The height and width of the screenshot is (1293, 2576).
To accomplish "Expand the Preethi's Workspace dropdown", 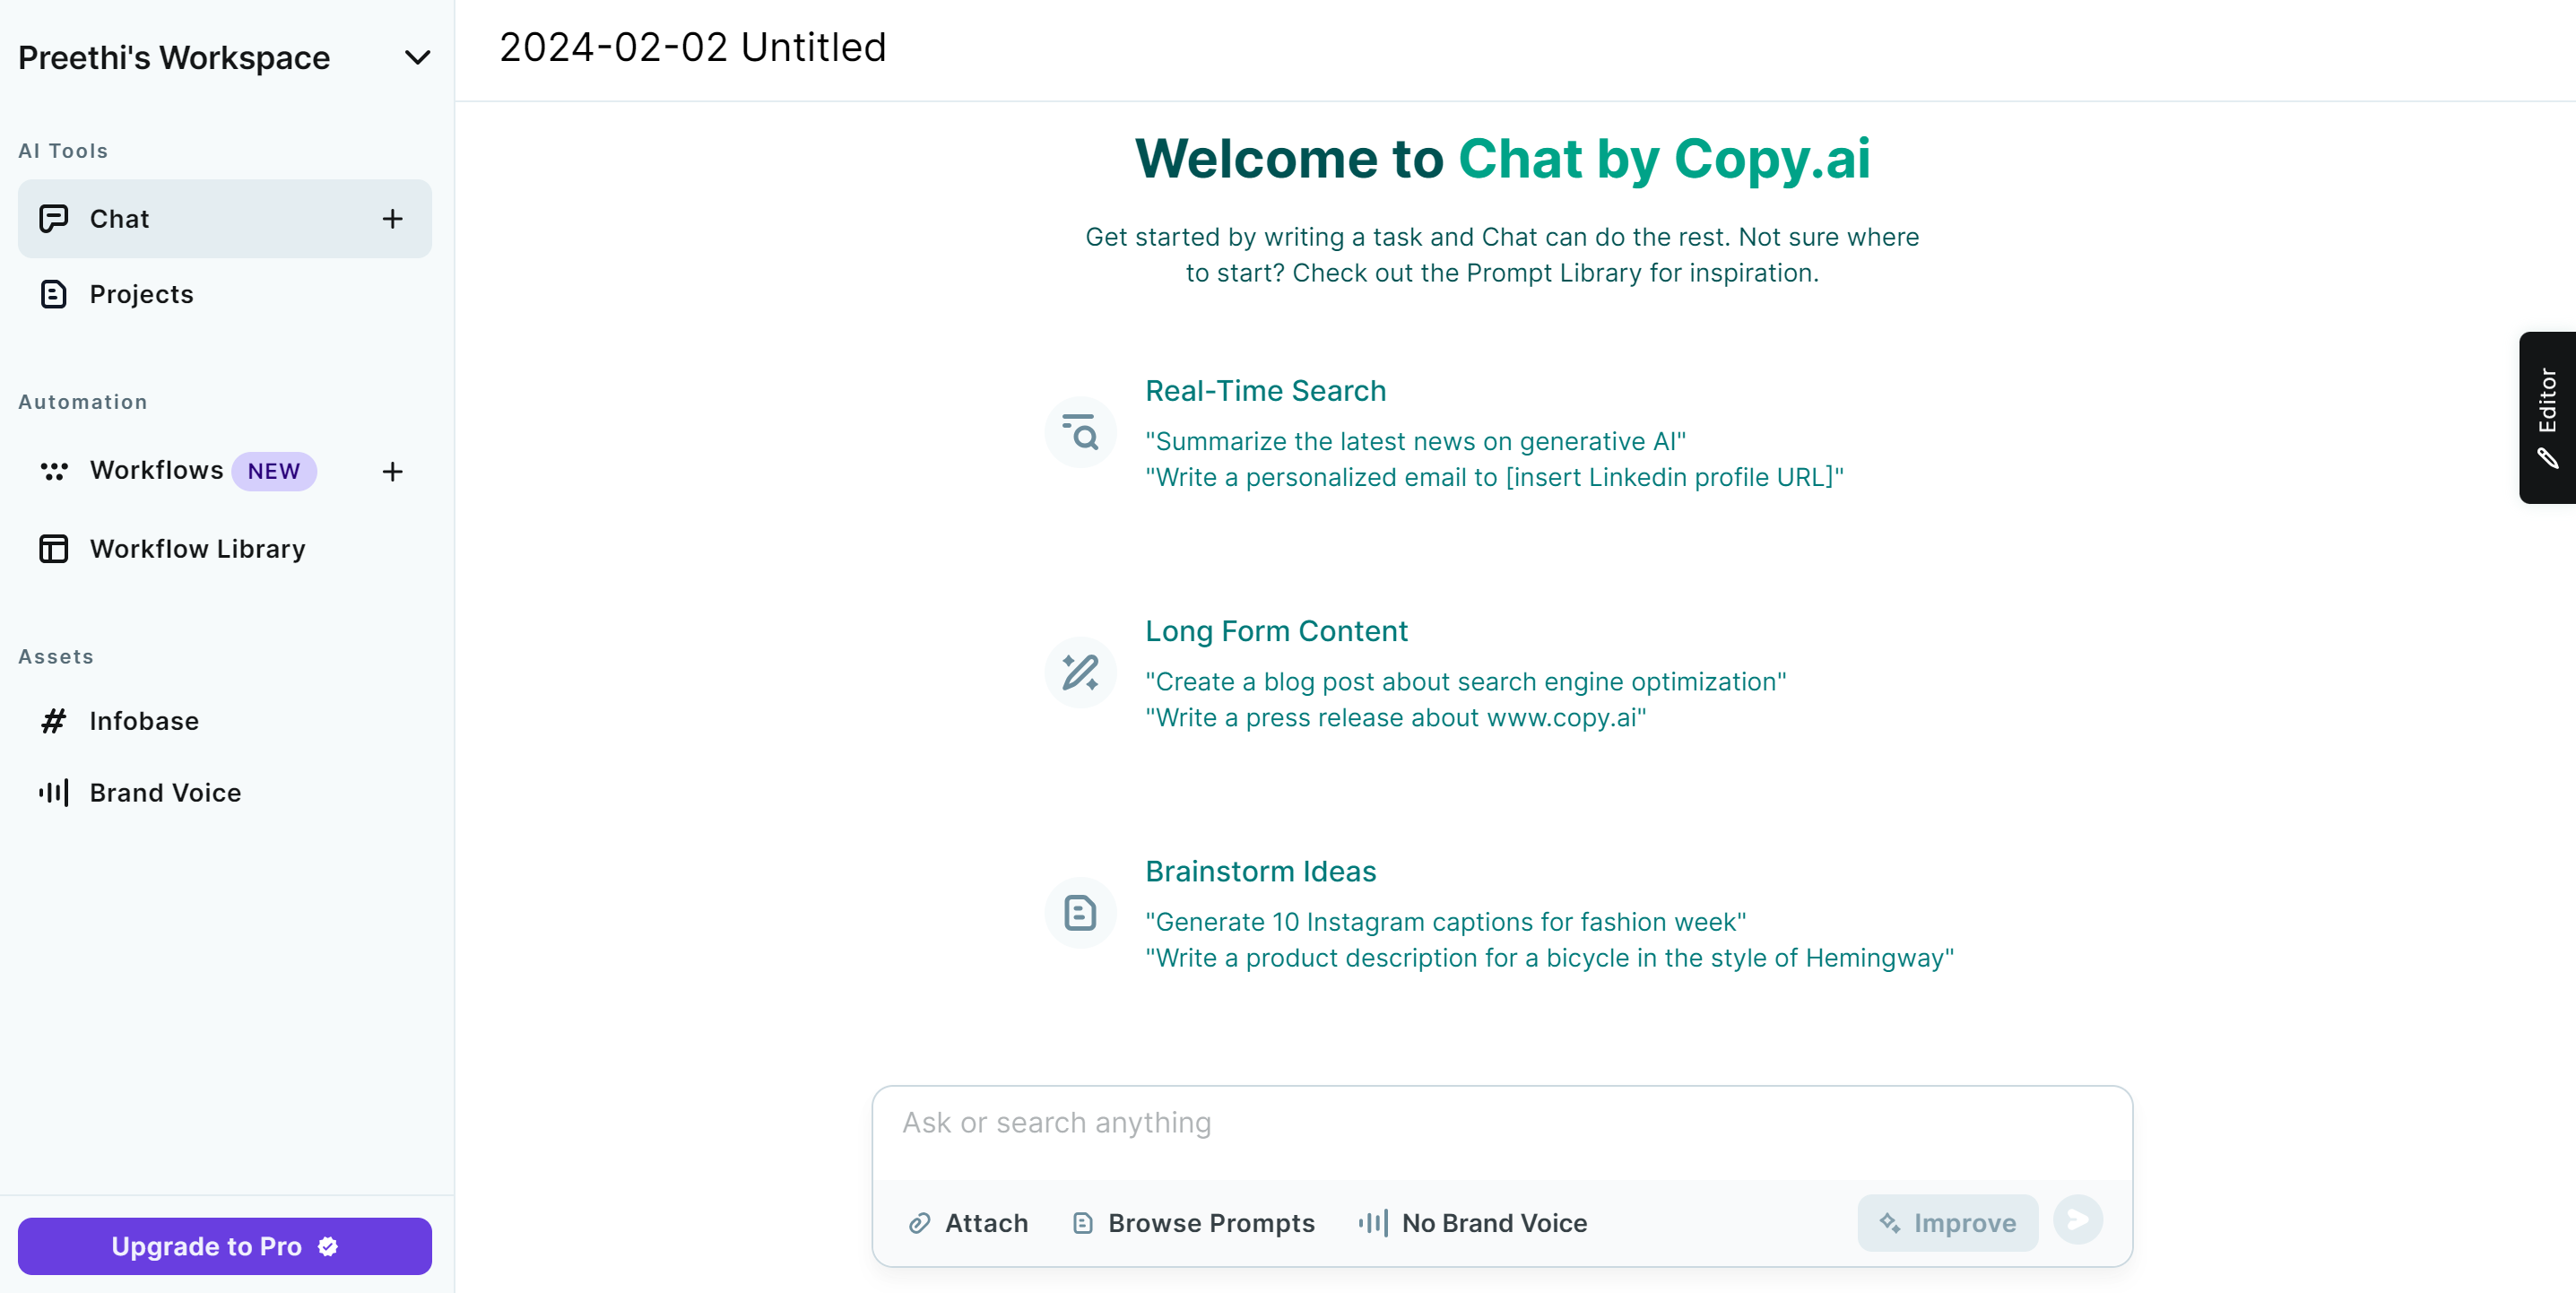I will point(417,58).
